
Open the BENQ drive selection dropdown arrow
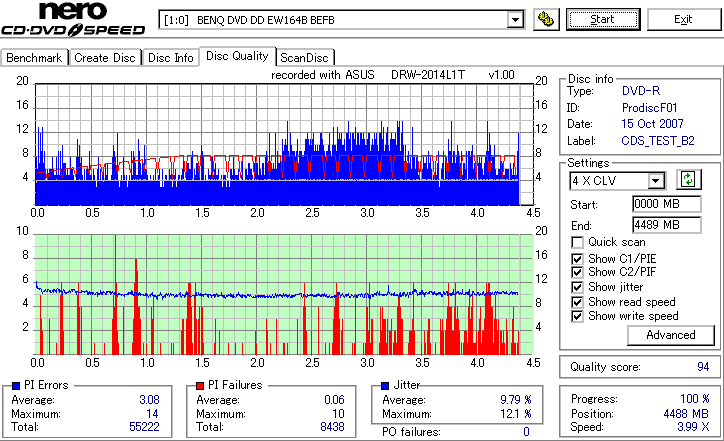[515, 20]
